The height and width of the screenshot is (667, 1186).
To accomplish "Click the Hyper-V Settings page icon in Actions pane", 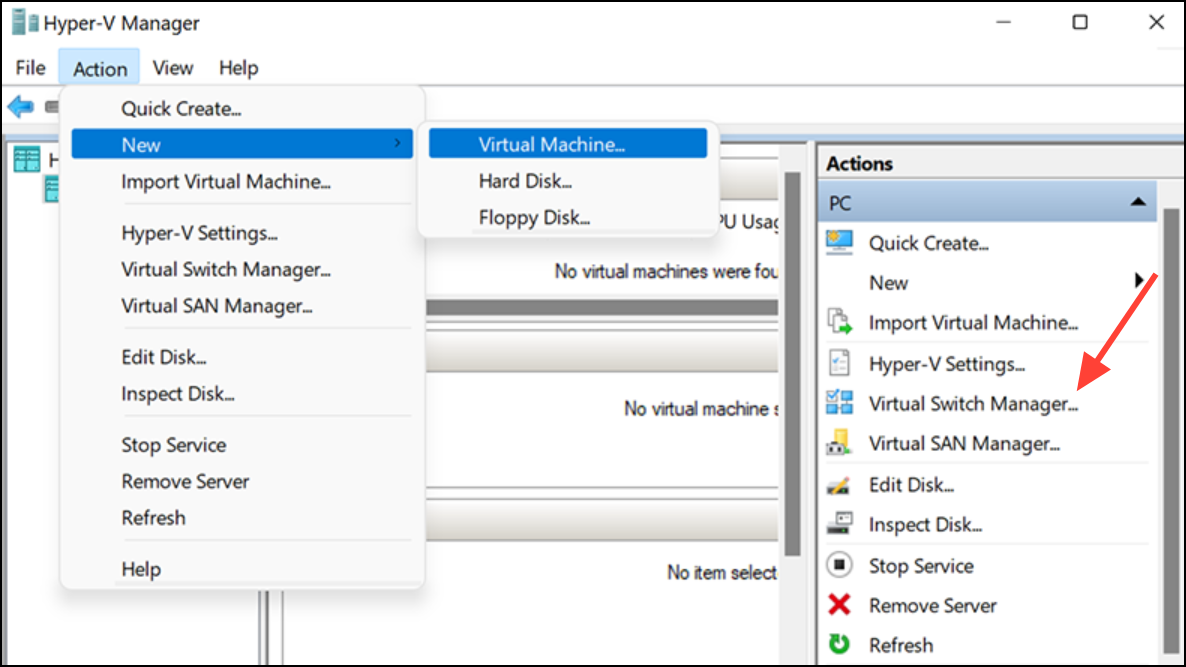I will [839, 363].
